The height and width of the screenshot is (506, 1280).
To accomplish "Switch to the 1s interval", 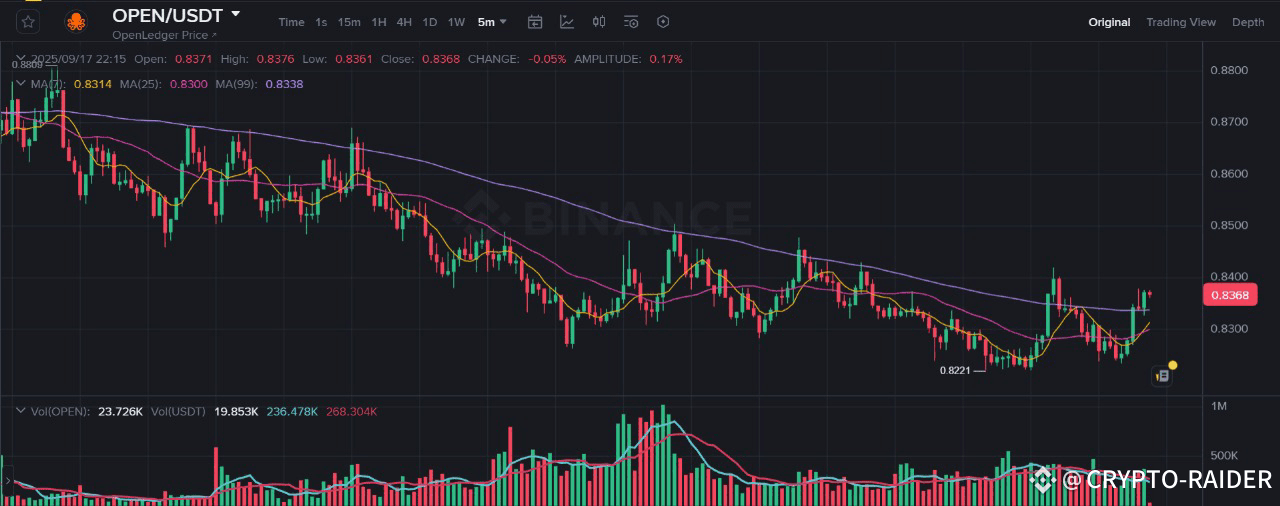I will [x=321, y=22].
